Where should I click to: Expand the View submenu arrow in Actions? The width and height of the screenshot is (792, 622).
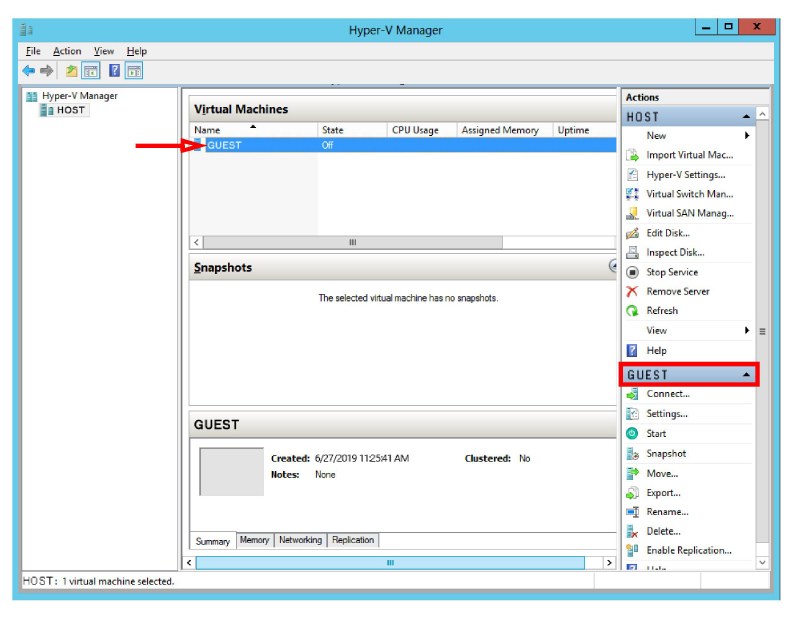pyautogui.click(x=747, y=330)
